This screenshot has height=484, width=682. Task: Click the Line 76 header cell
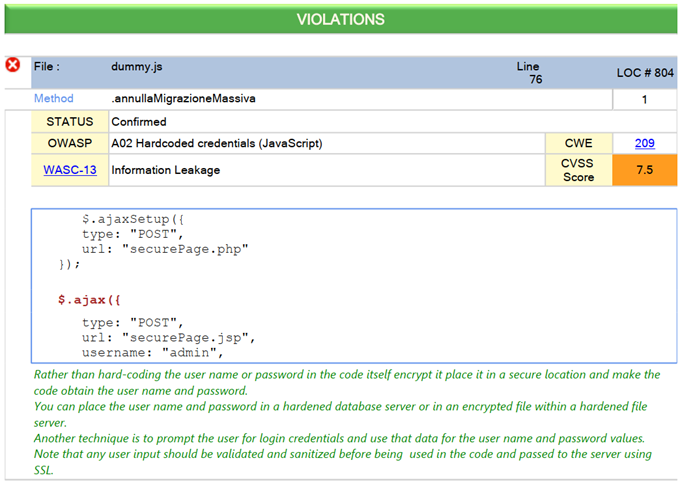point(529,73)
